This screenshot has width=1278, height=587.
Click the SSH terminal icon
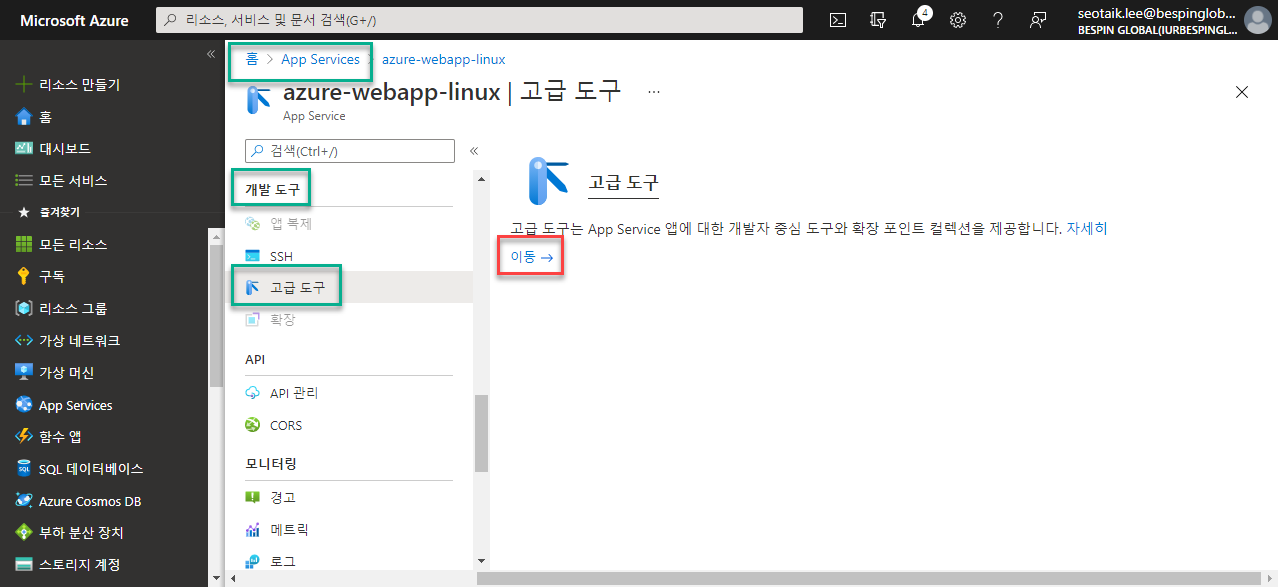[253, 257]
